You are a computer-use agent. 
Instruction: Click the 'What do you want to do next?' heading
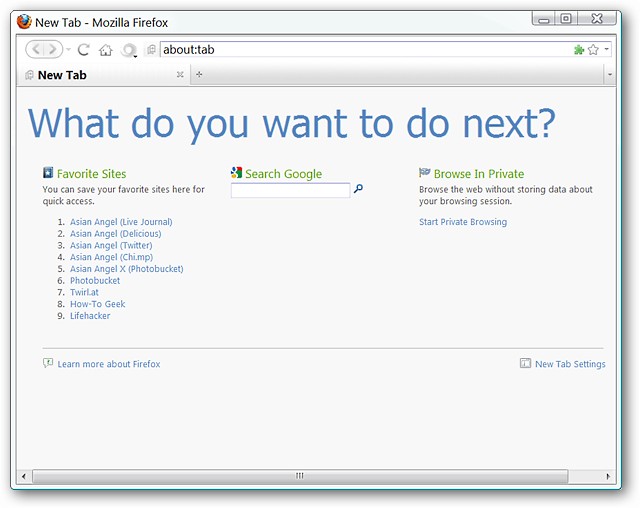click(291, 124)
